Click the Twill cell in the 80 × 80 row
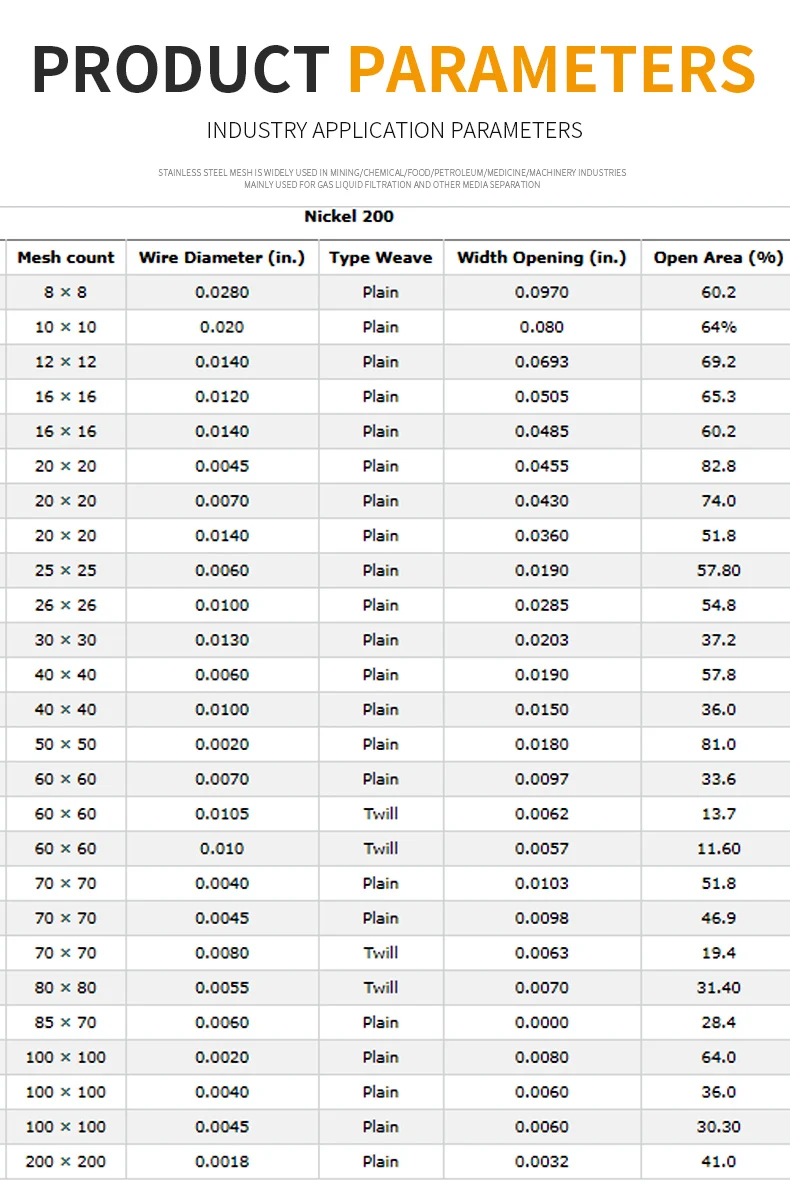 pyautogui.click(x=381, y=988)
